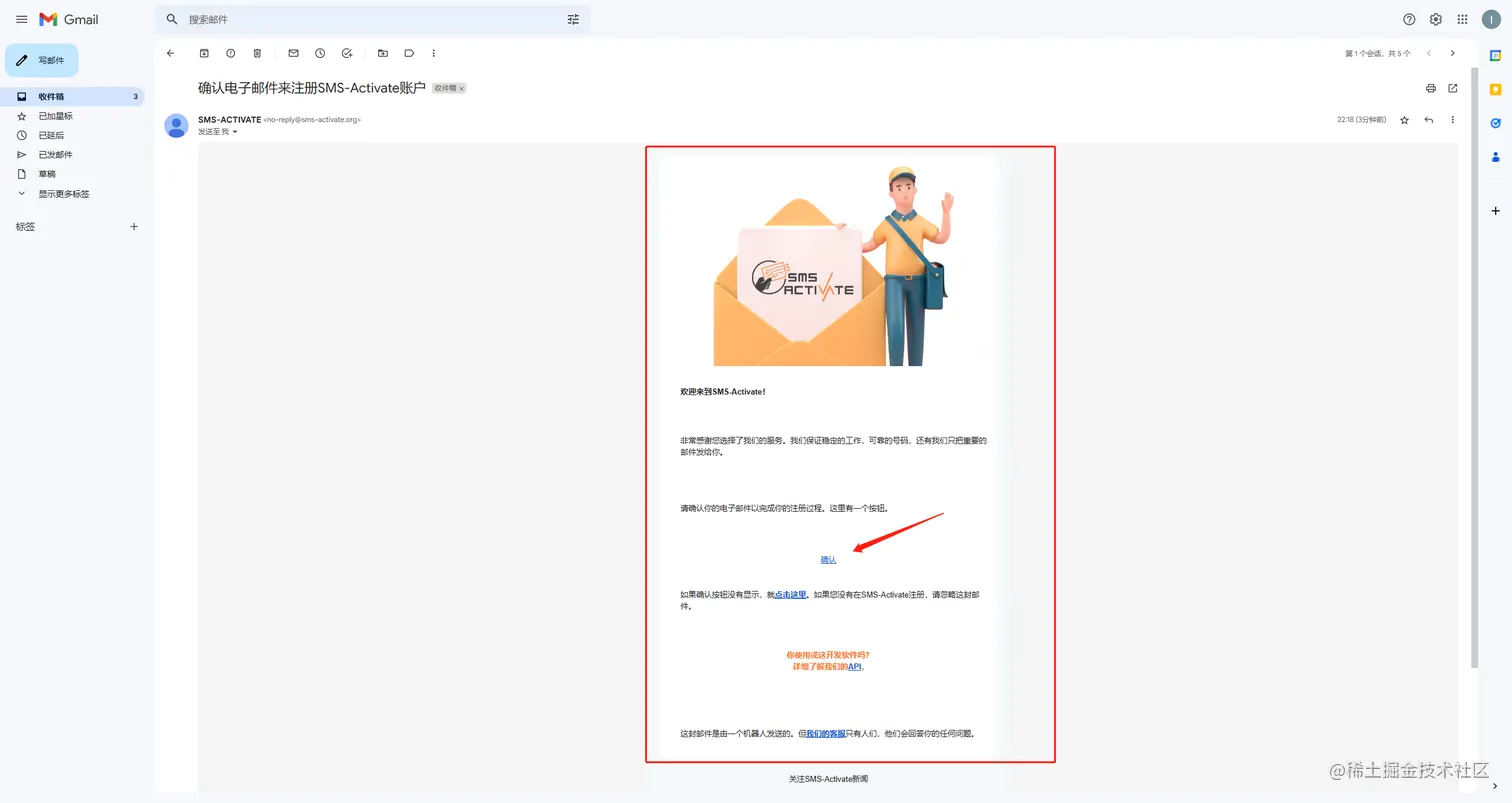Open the account avatar menu

coord(1490,19)
